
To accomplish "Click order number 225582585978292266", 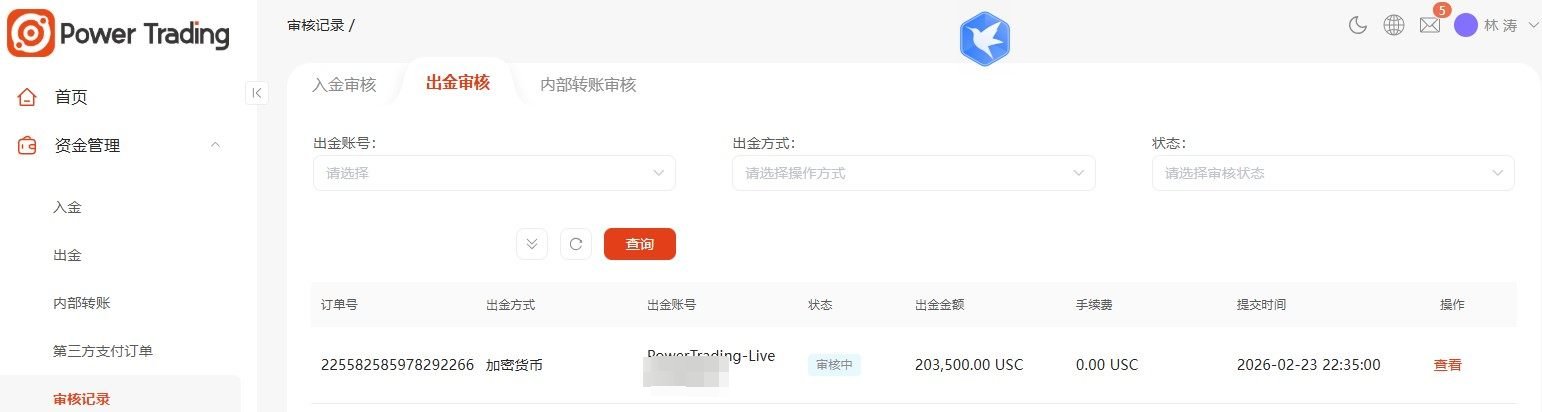I will click(397, 365).
